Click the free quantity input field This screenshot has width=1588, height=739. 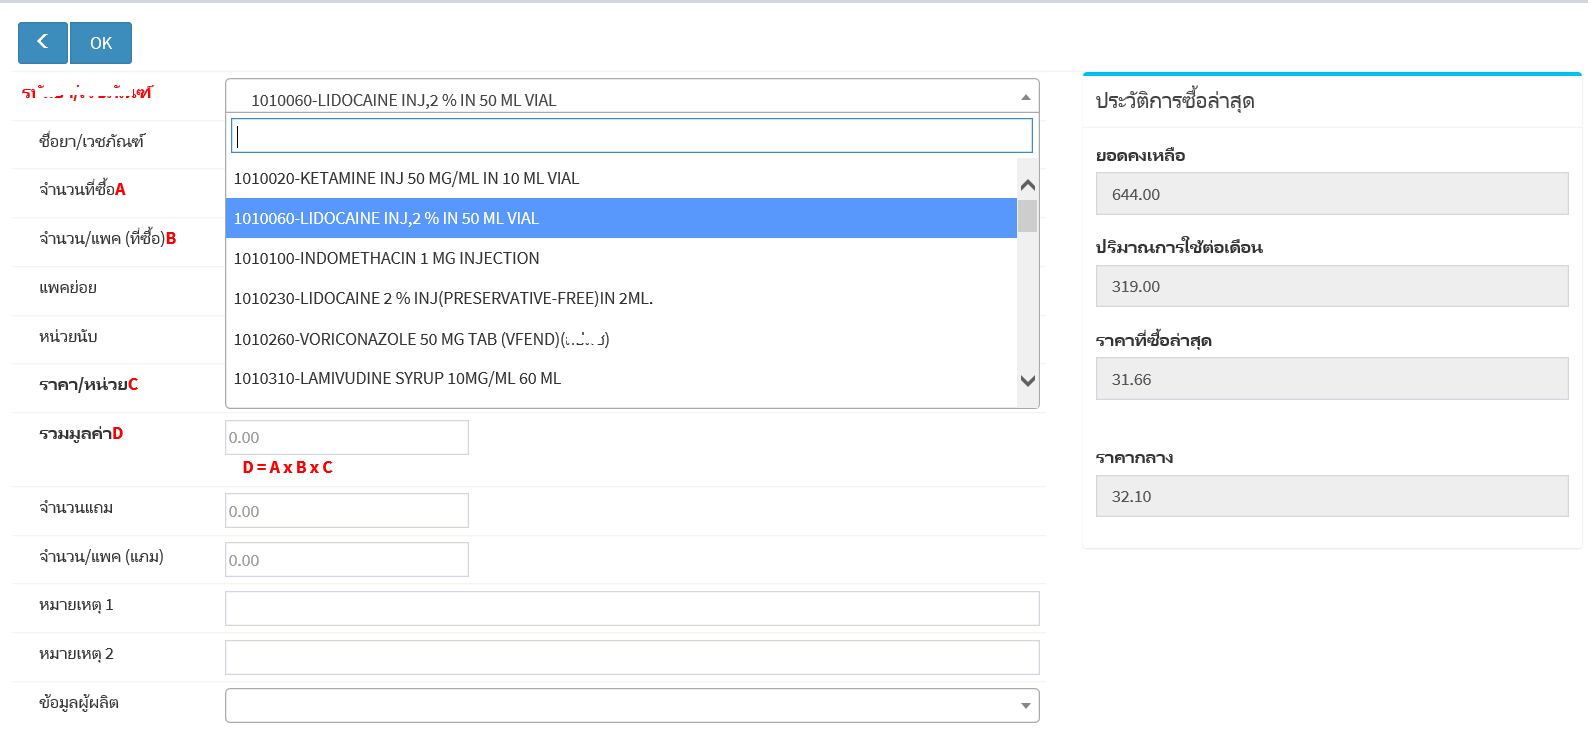coord(346,511)
